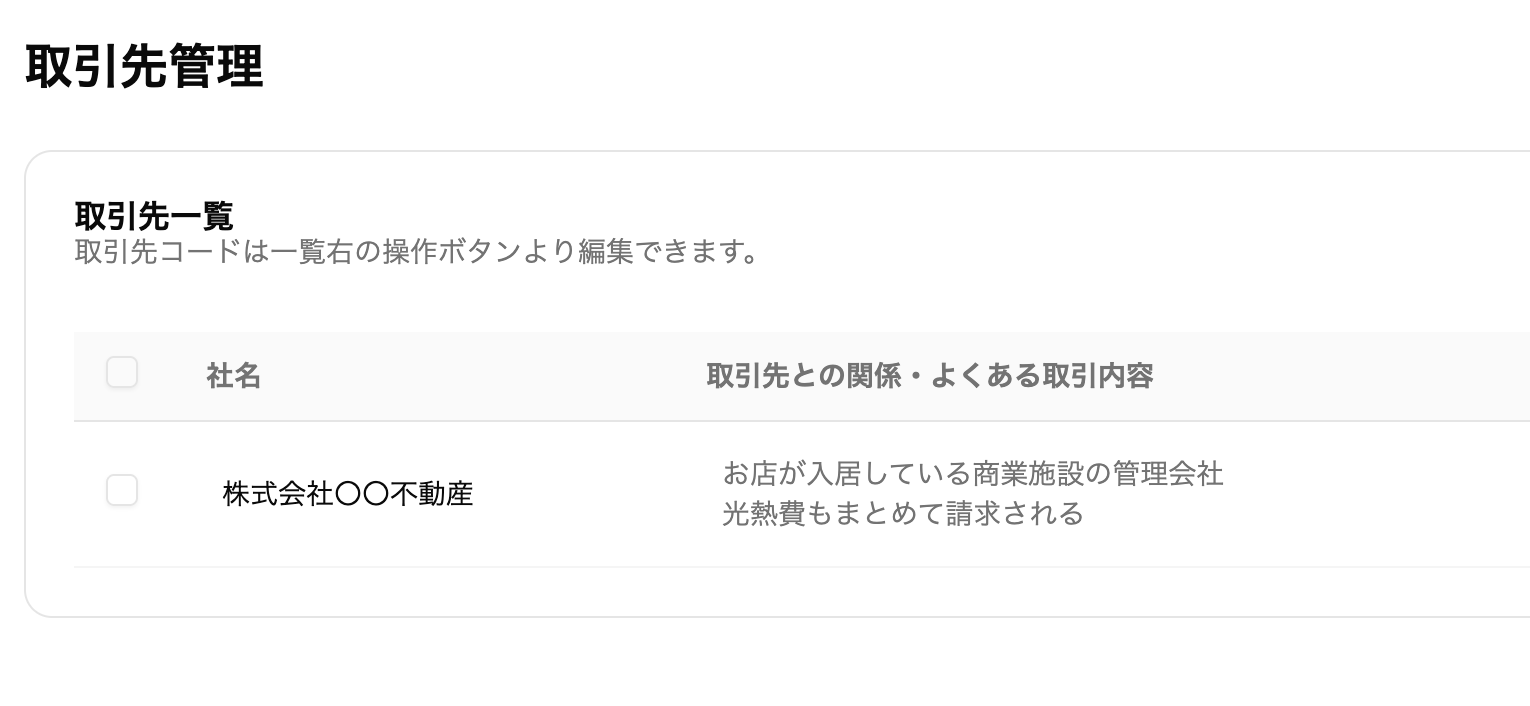This screenshot has height=706, width=1530.
Task: Click the 社名 cell of the first row
Action: coord(347,493)
